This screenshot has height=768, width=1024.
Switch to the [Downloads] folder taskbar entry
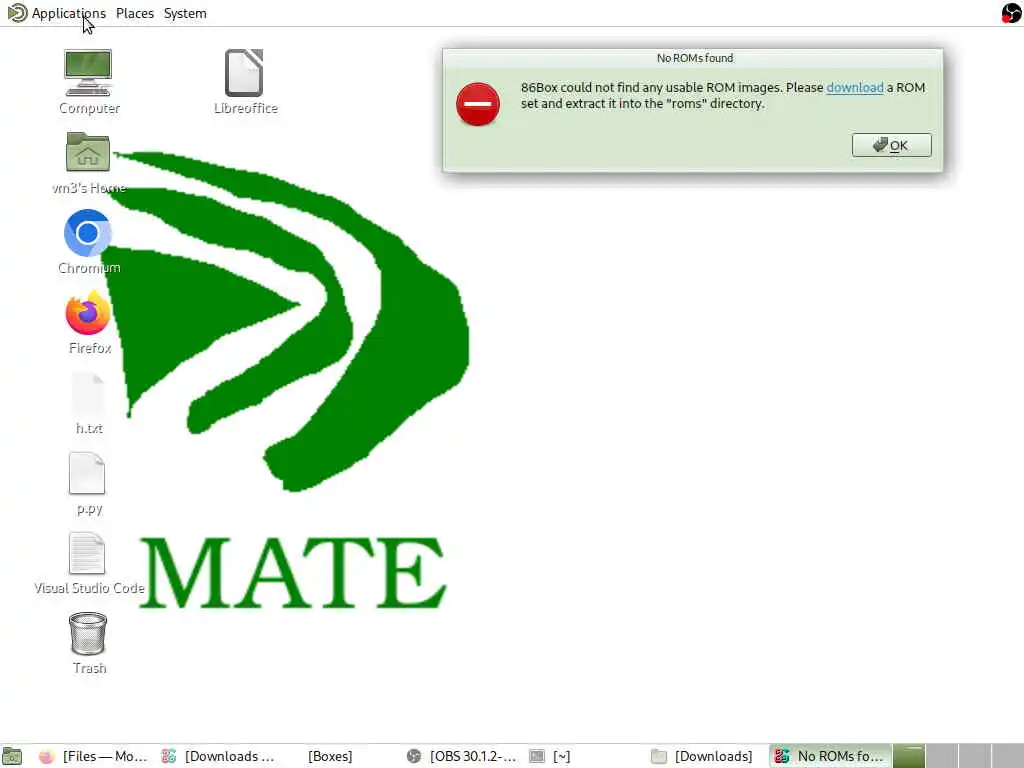coord(705,756)
